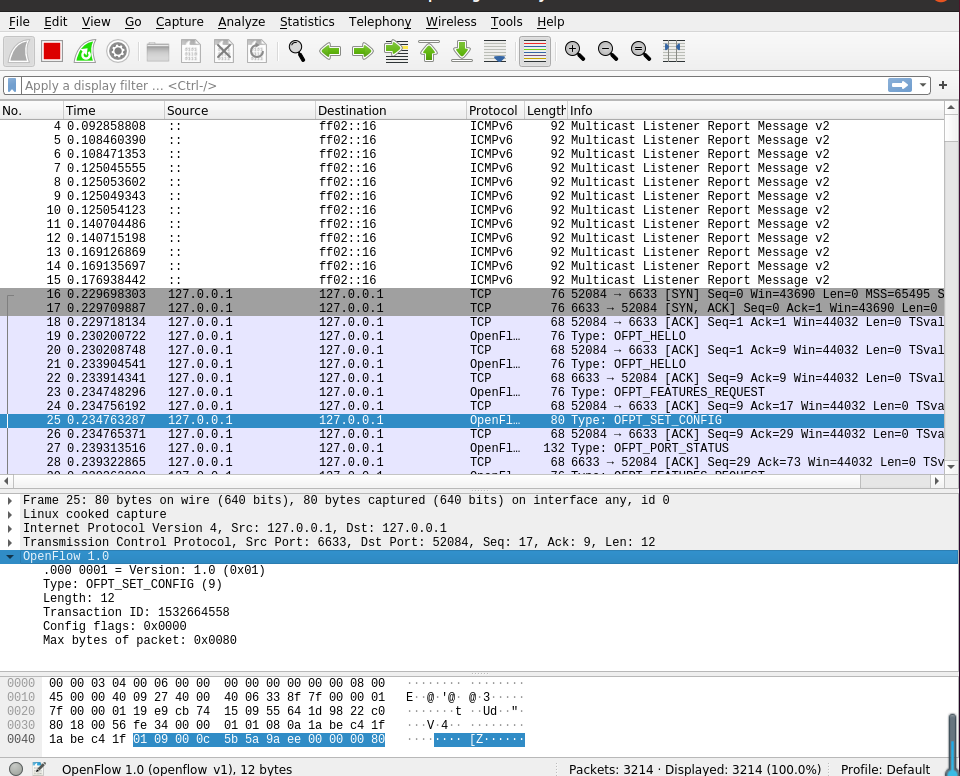Open the Analyze menu
The height and width of the screenshot is (776, 960).
[x=241, y=21]
